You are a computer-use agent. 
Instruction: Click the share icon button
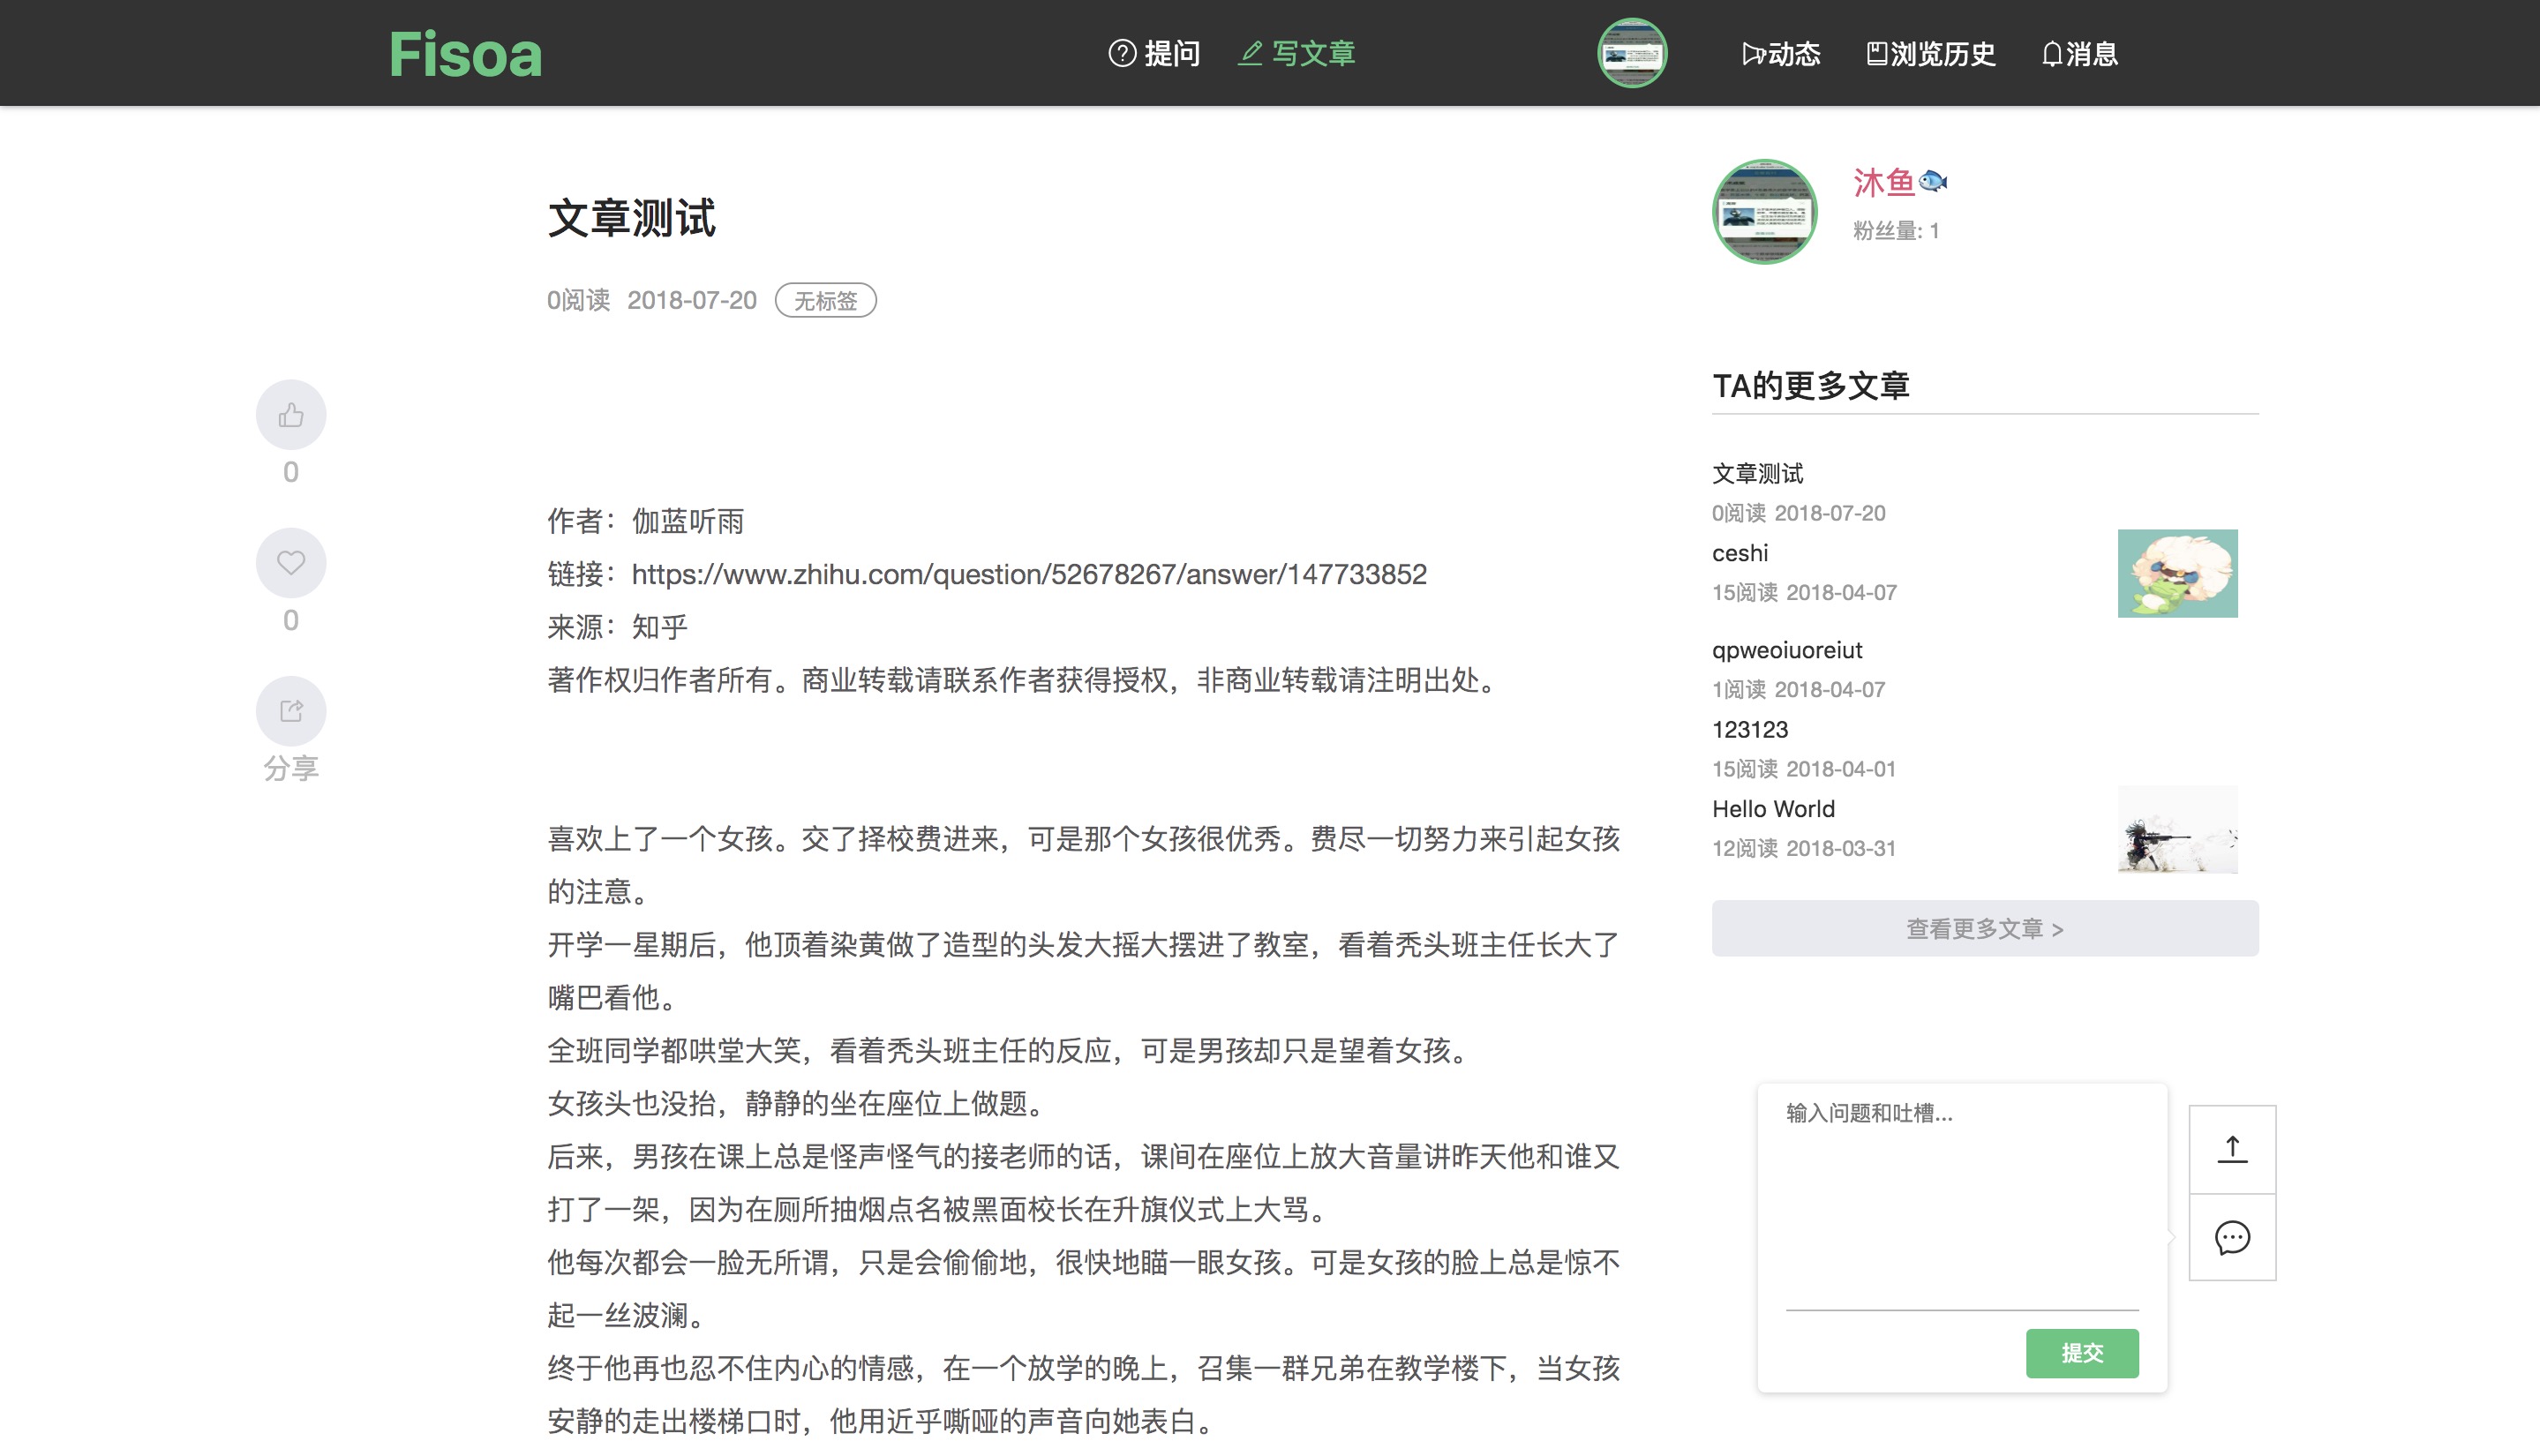[290, 711]
